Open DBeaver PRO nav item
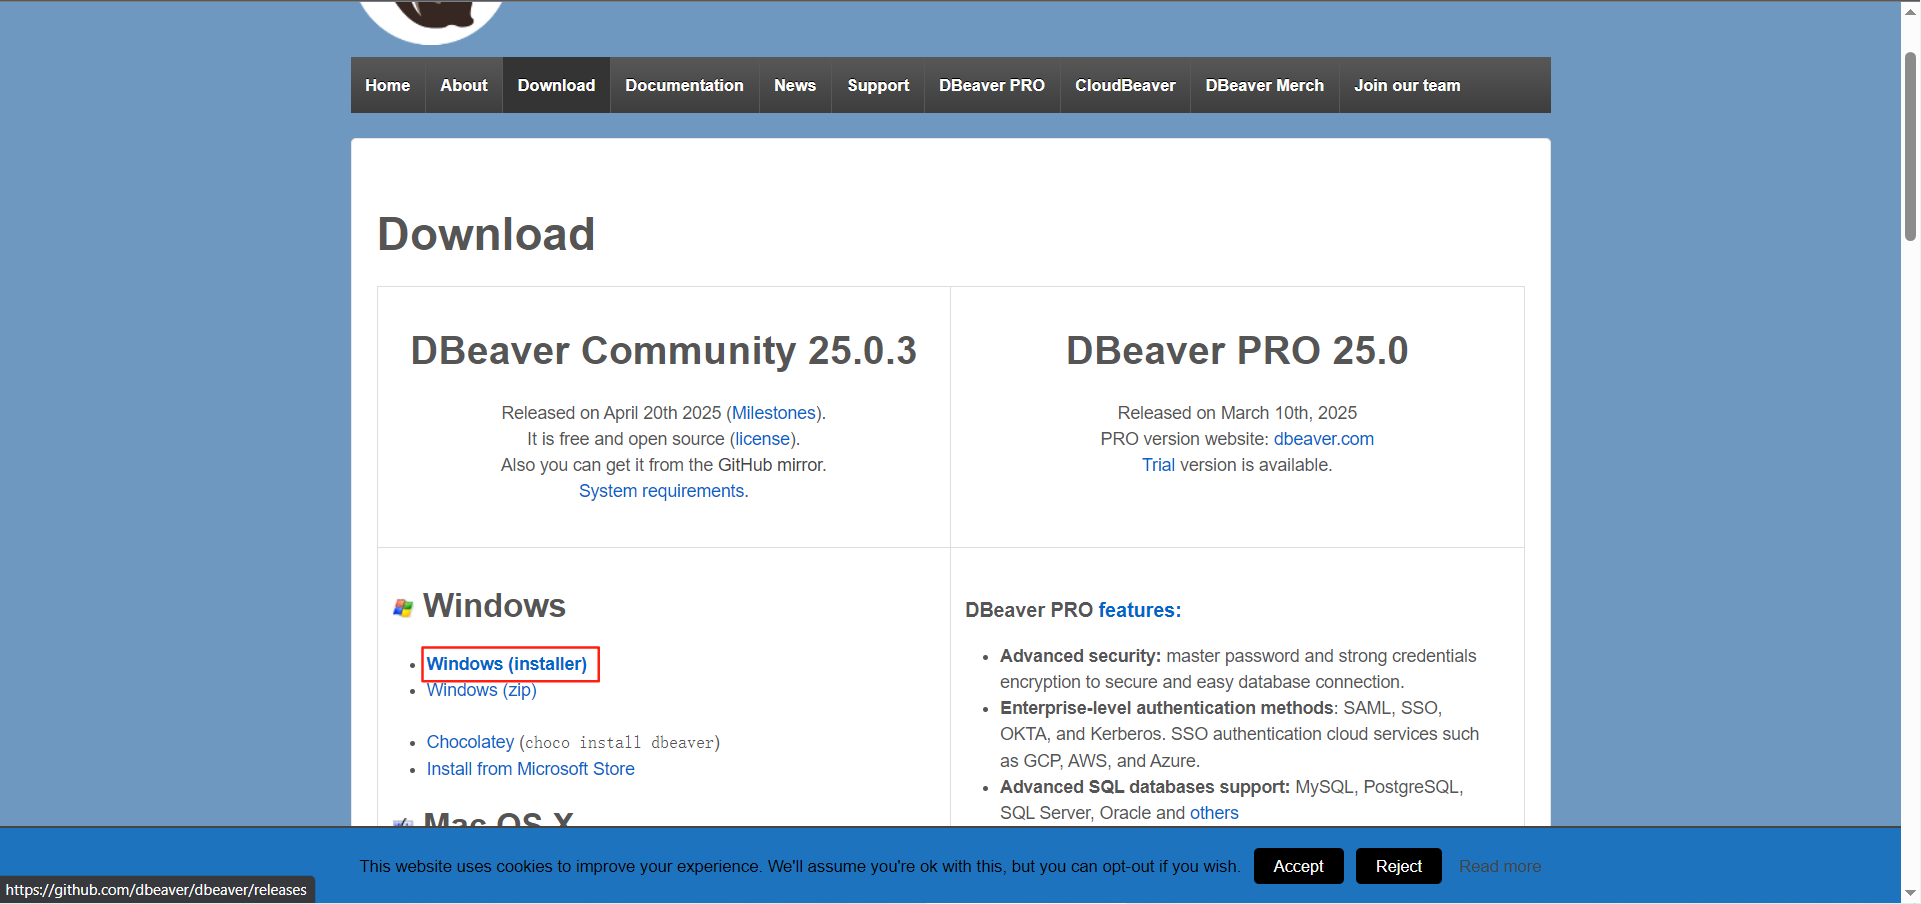 pos(992,85)
